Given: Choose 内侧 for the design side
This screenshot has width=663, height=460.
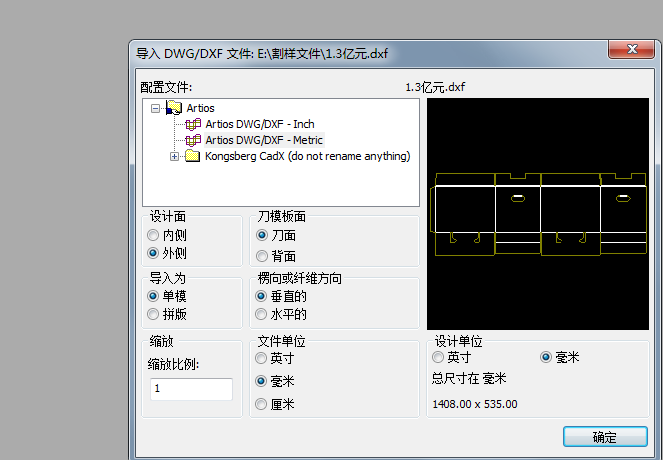Looking at the screenshot, I should [x=153, y=235].
